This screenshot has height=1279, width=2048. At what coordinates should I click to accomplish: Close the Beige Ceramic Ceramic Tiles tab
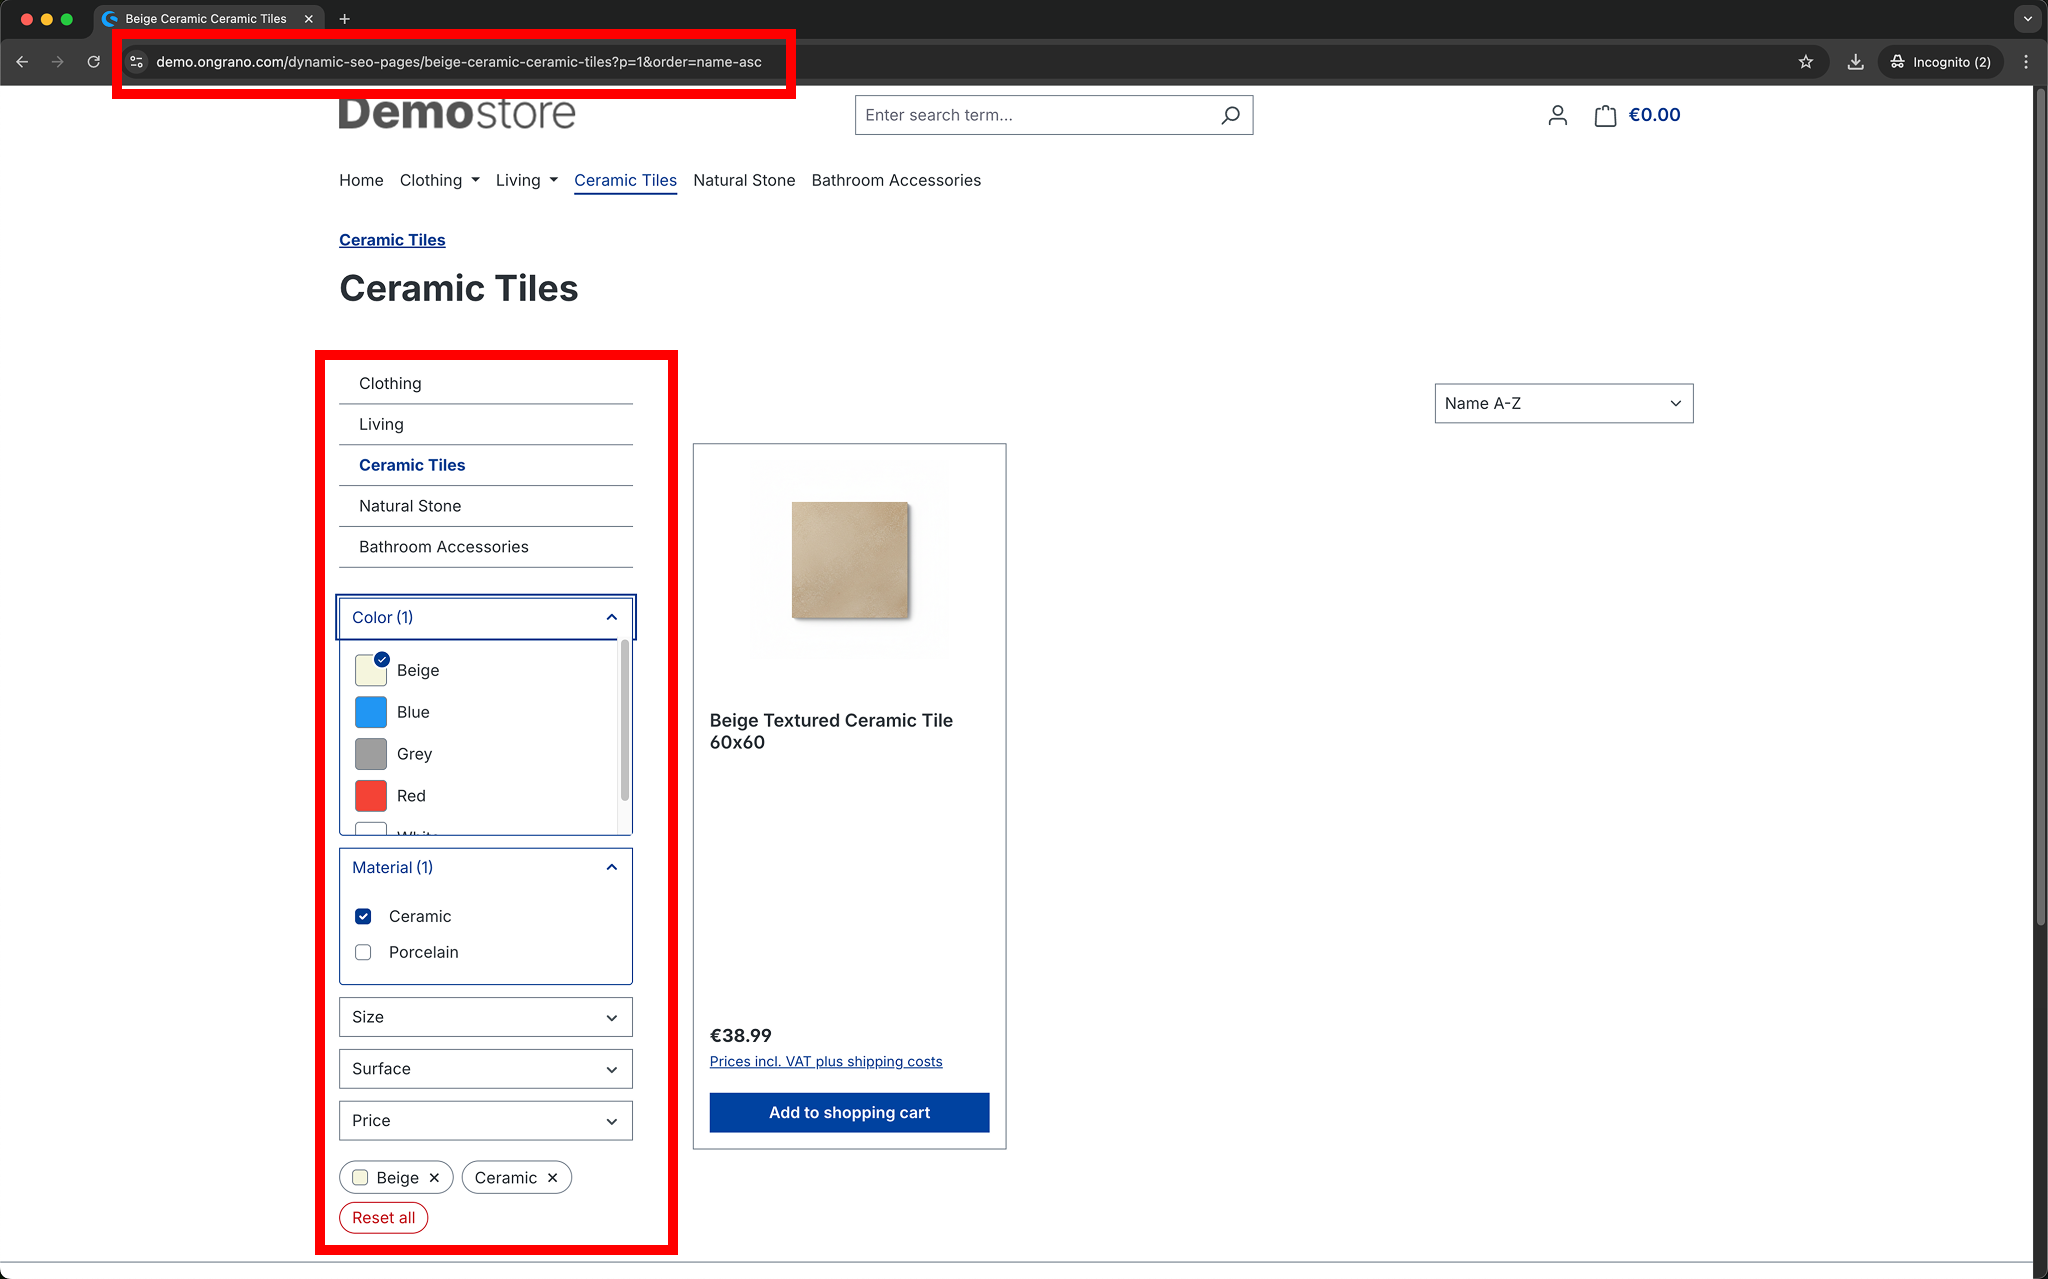tap(309, 19)
